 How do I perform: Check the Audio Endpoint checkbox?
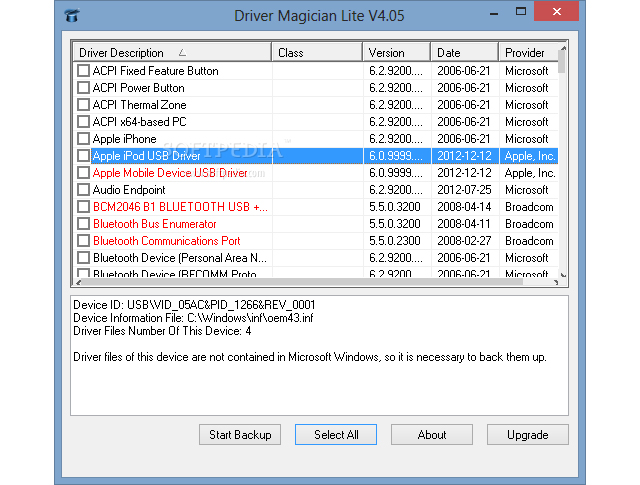point(83,190)
